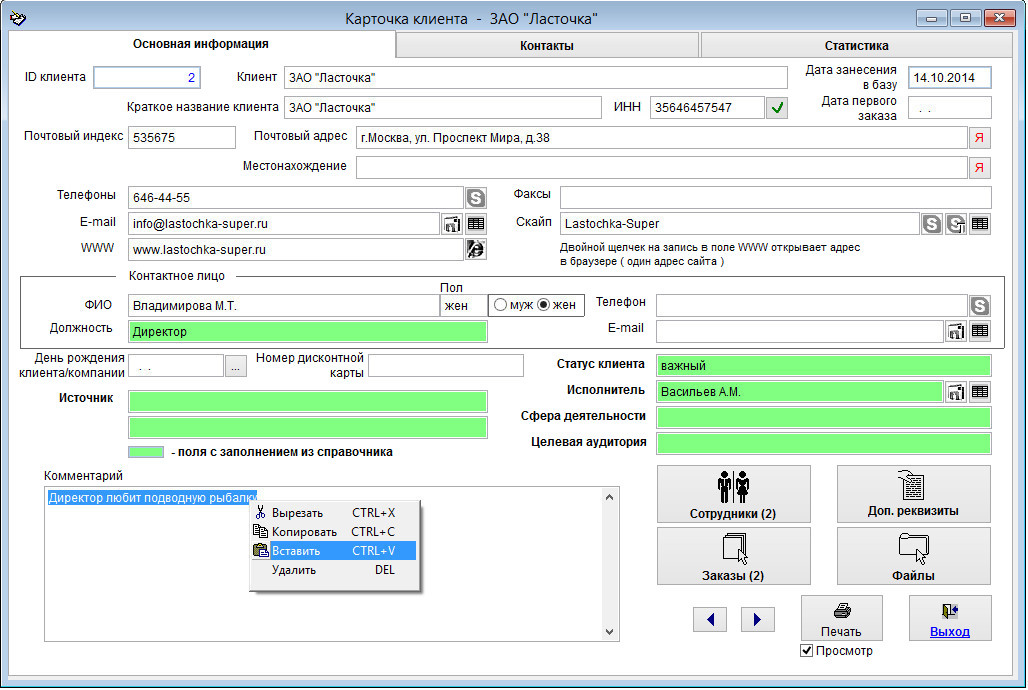The height and width of the screenshot is (690, 1028).
Task: Click Yandex map icon next to Почтовый адрес
Action: (x=980, y=138)
